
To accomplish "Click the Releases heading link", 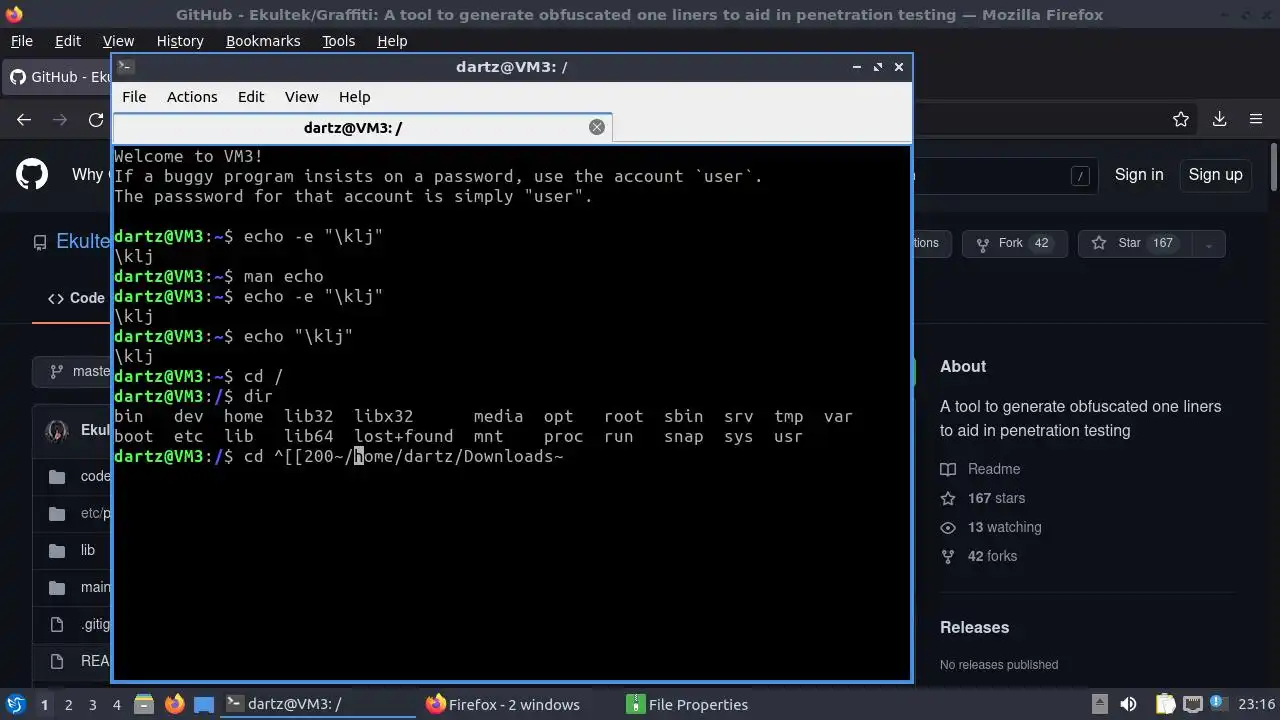I will point(974,627).
